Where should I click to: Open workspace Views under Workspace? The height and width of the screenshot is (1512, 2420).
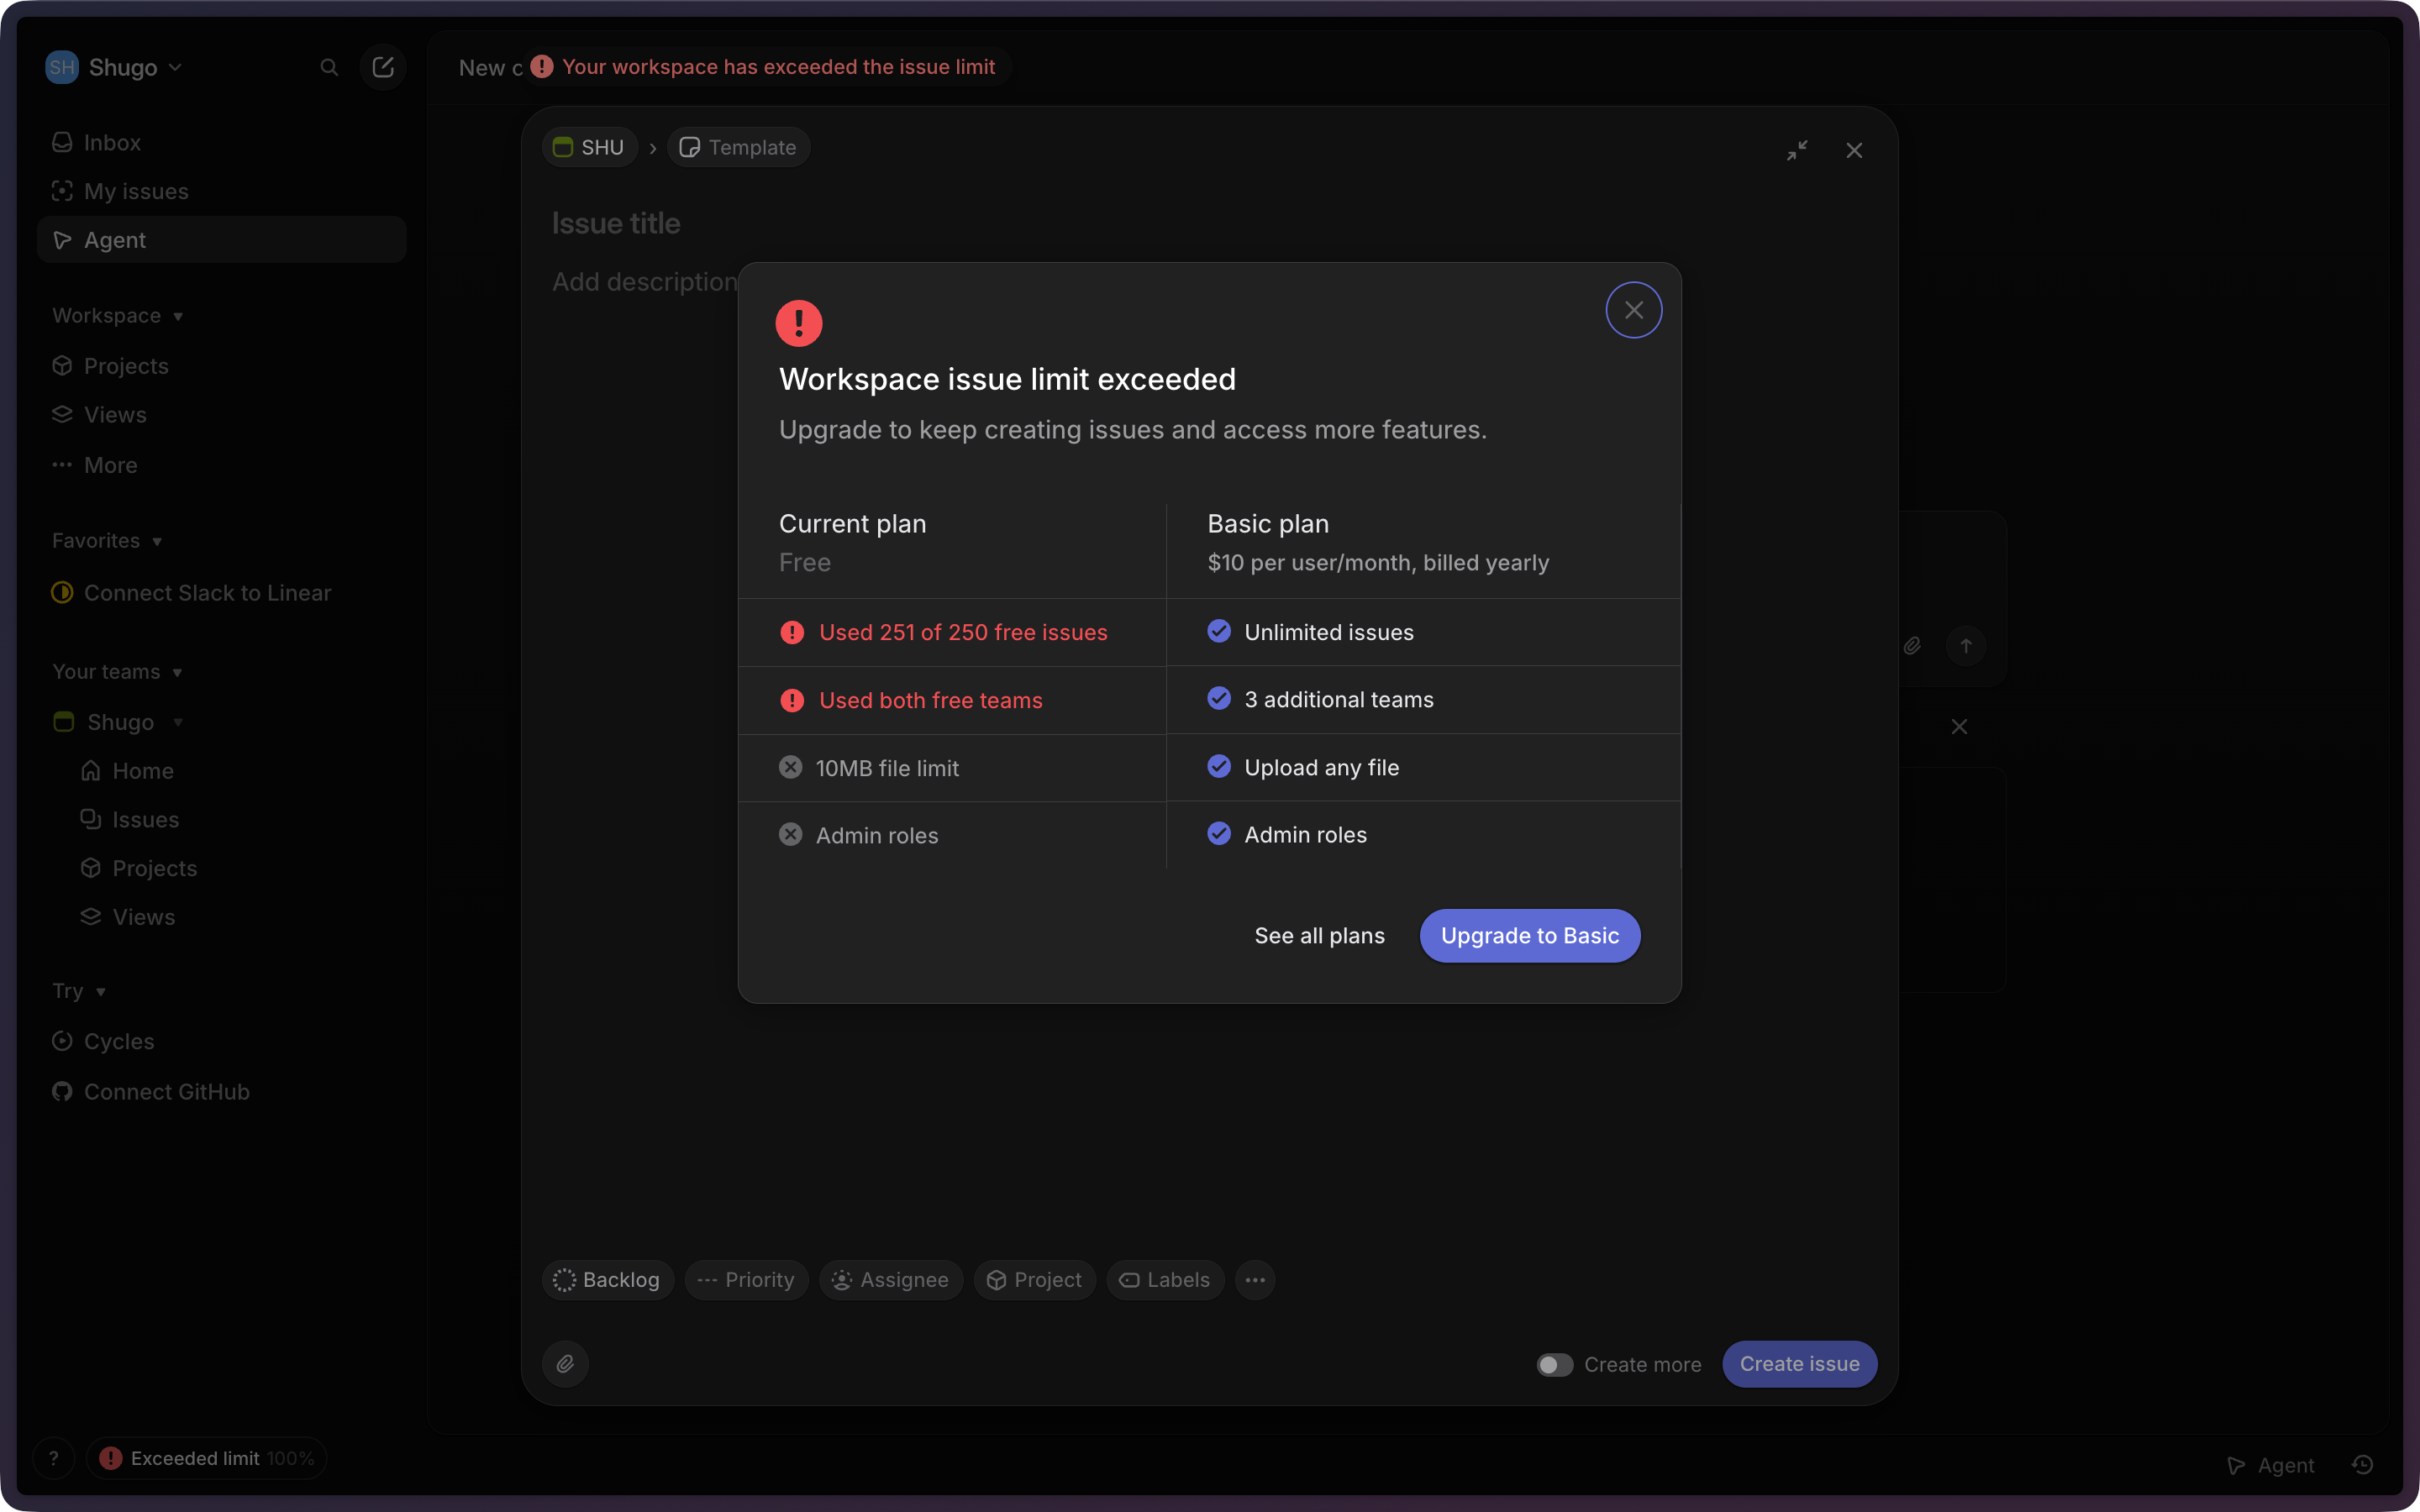tap(221, 414)
